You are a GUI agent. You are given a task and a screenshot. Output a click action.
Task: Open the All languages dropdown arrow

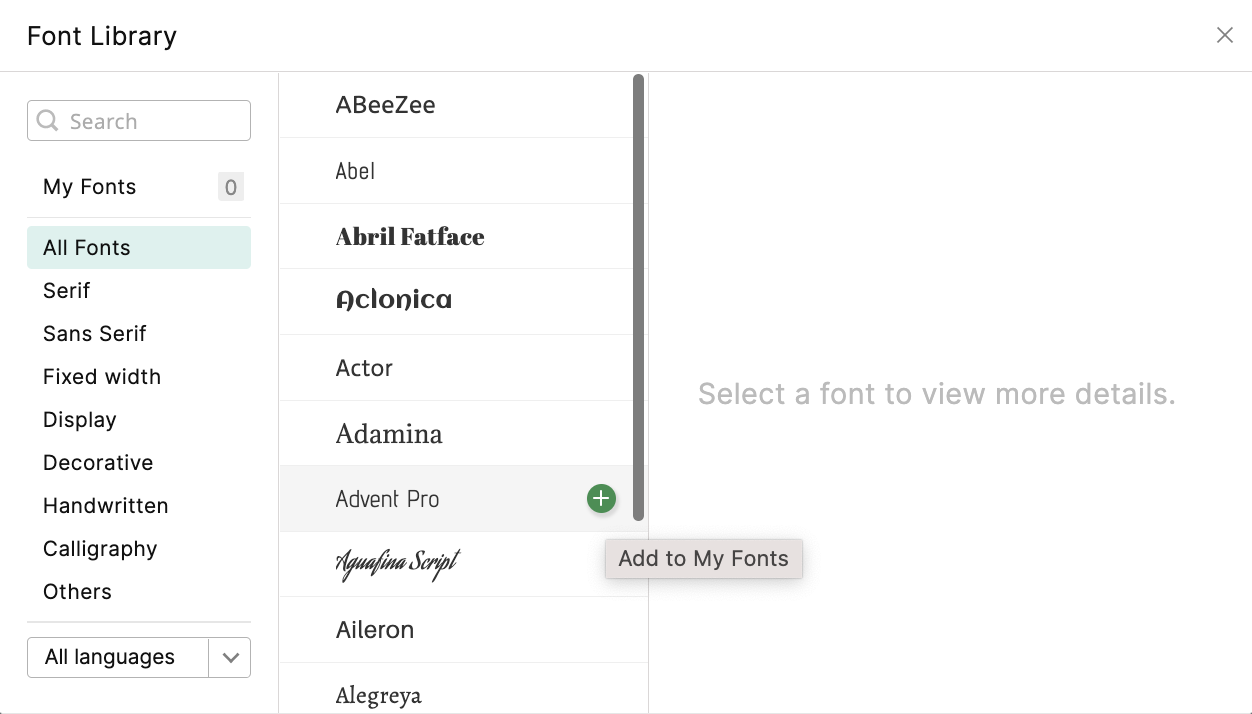point(230,658)
